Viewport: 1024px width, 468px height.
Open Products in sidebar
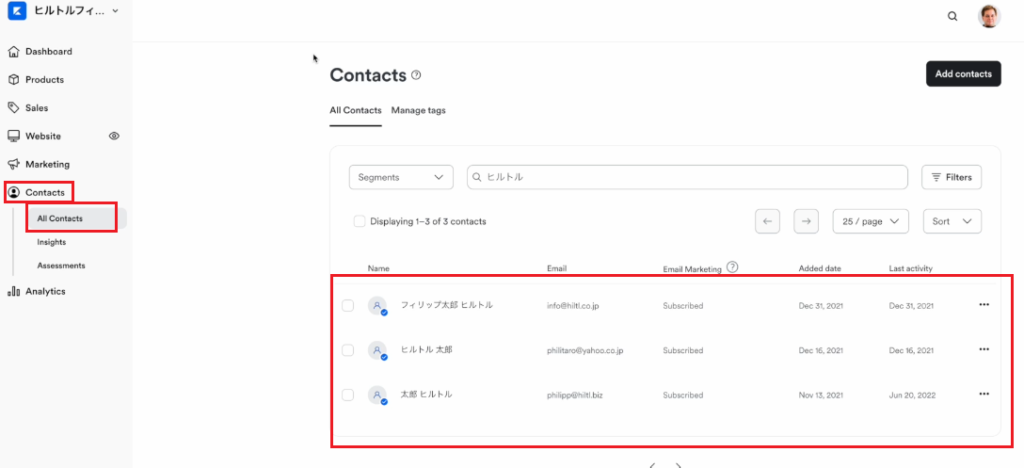click(x=44, y=80)
